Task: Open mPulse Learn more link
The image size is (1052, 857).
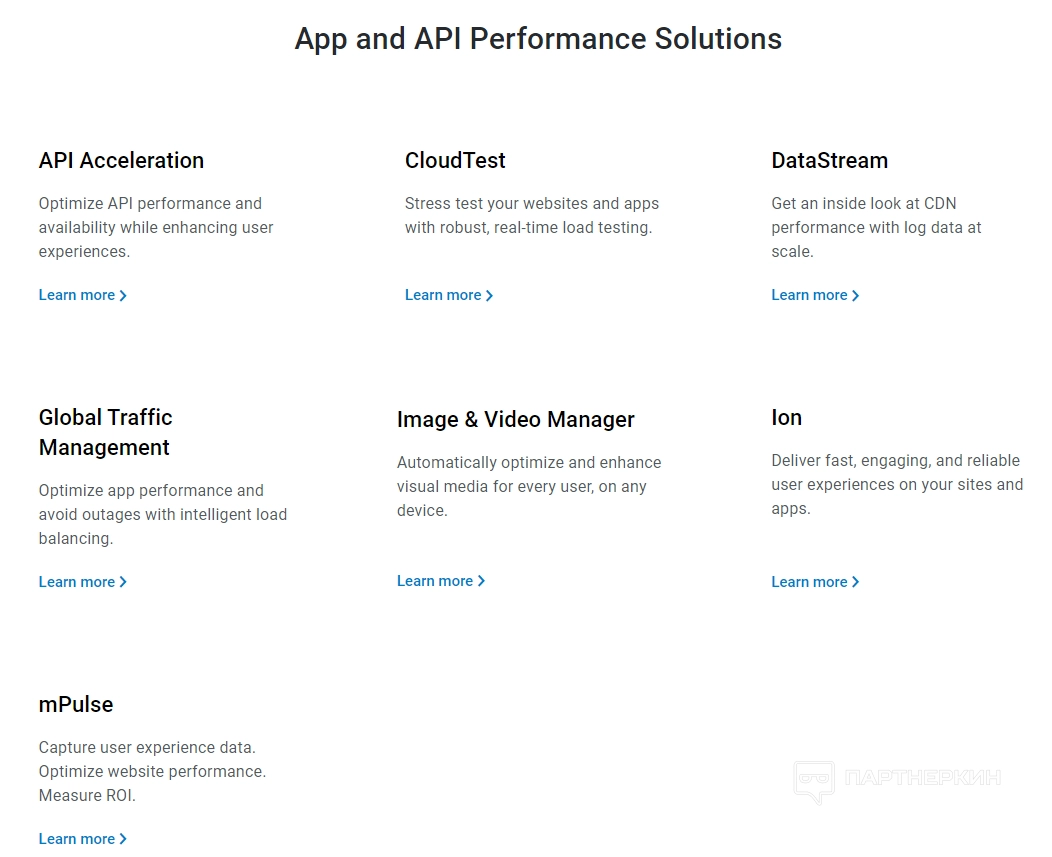Action: pyautogui.click(x=77, y=839)
